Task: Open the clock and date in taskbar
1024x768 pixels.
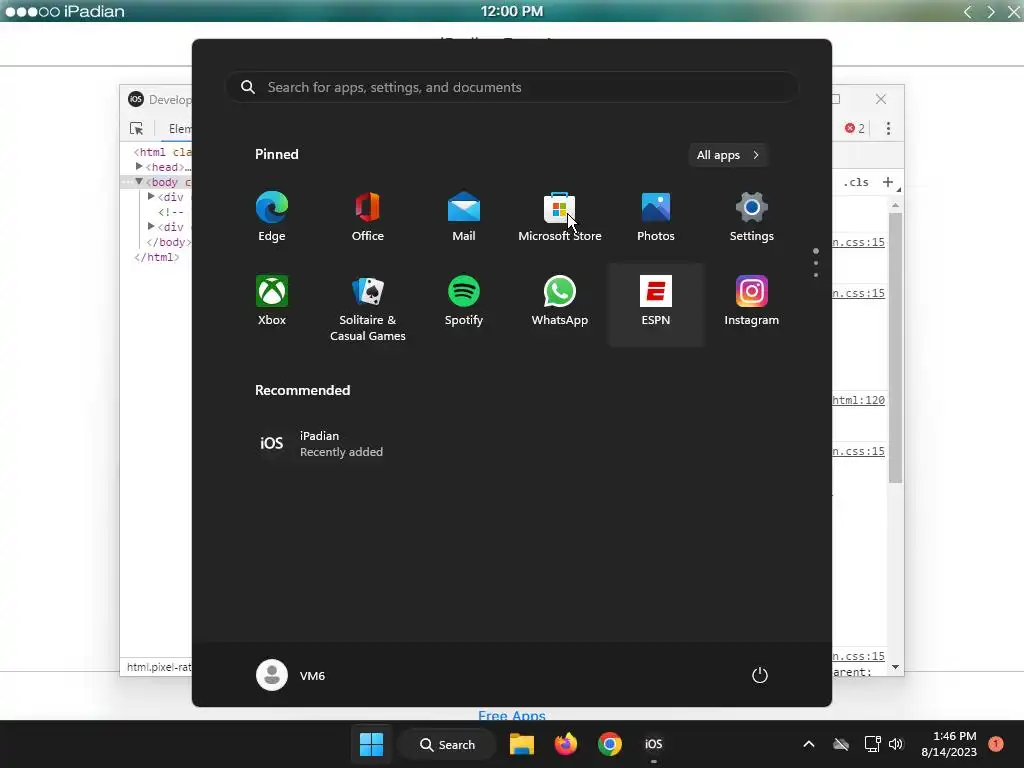Action: pos(949,744)
